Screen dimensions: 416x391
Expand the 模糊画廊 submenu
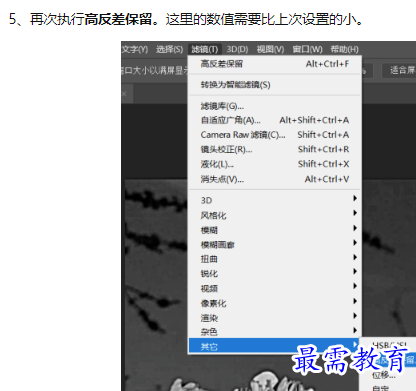point(275,244)
